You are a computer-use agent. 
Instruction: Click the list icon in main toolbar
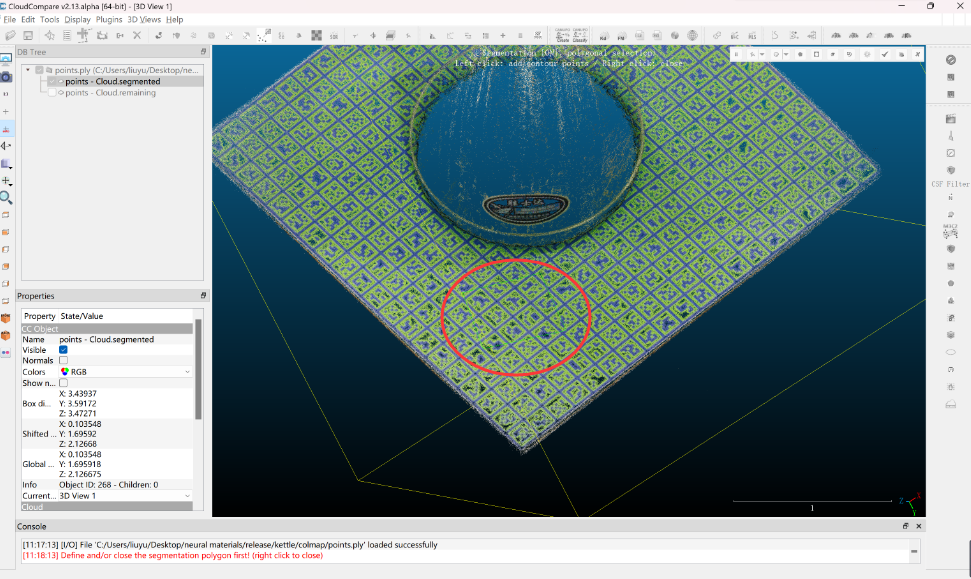[x=67, y=36]
